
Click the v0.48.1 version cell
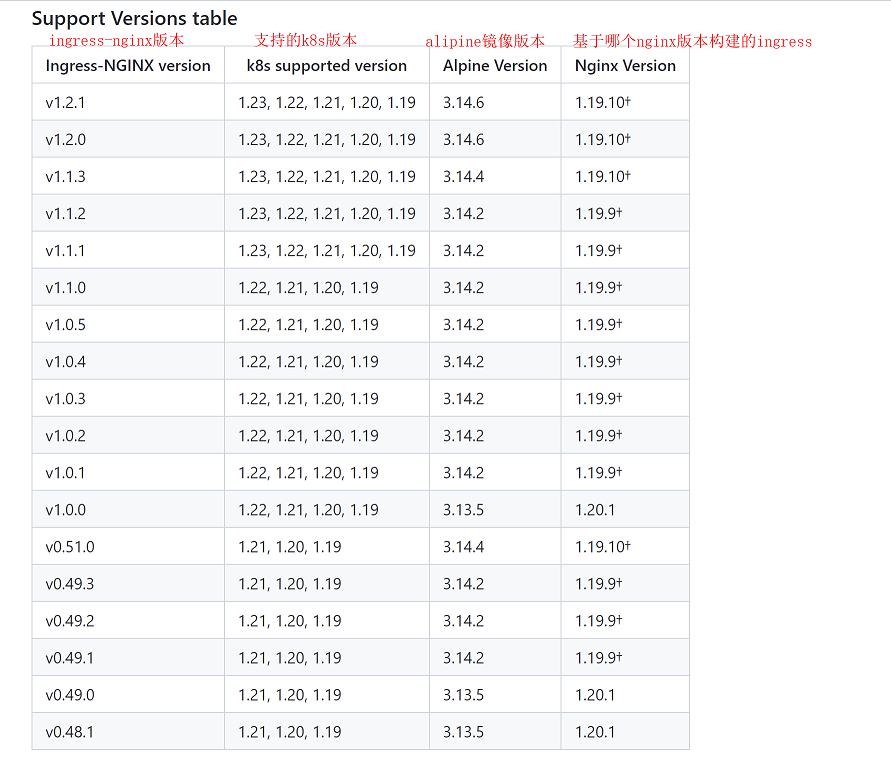click(70, 732)
